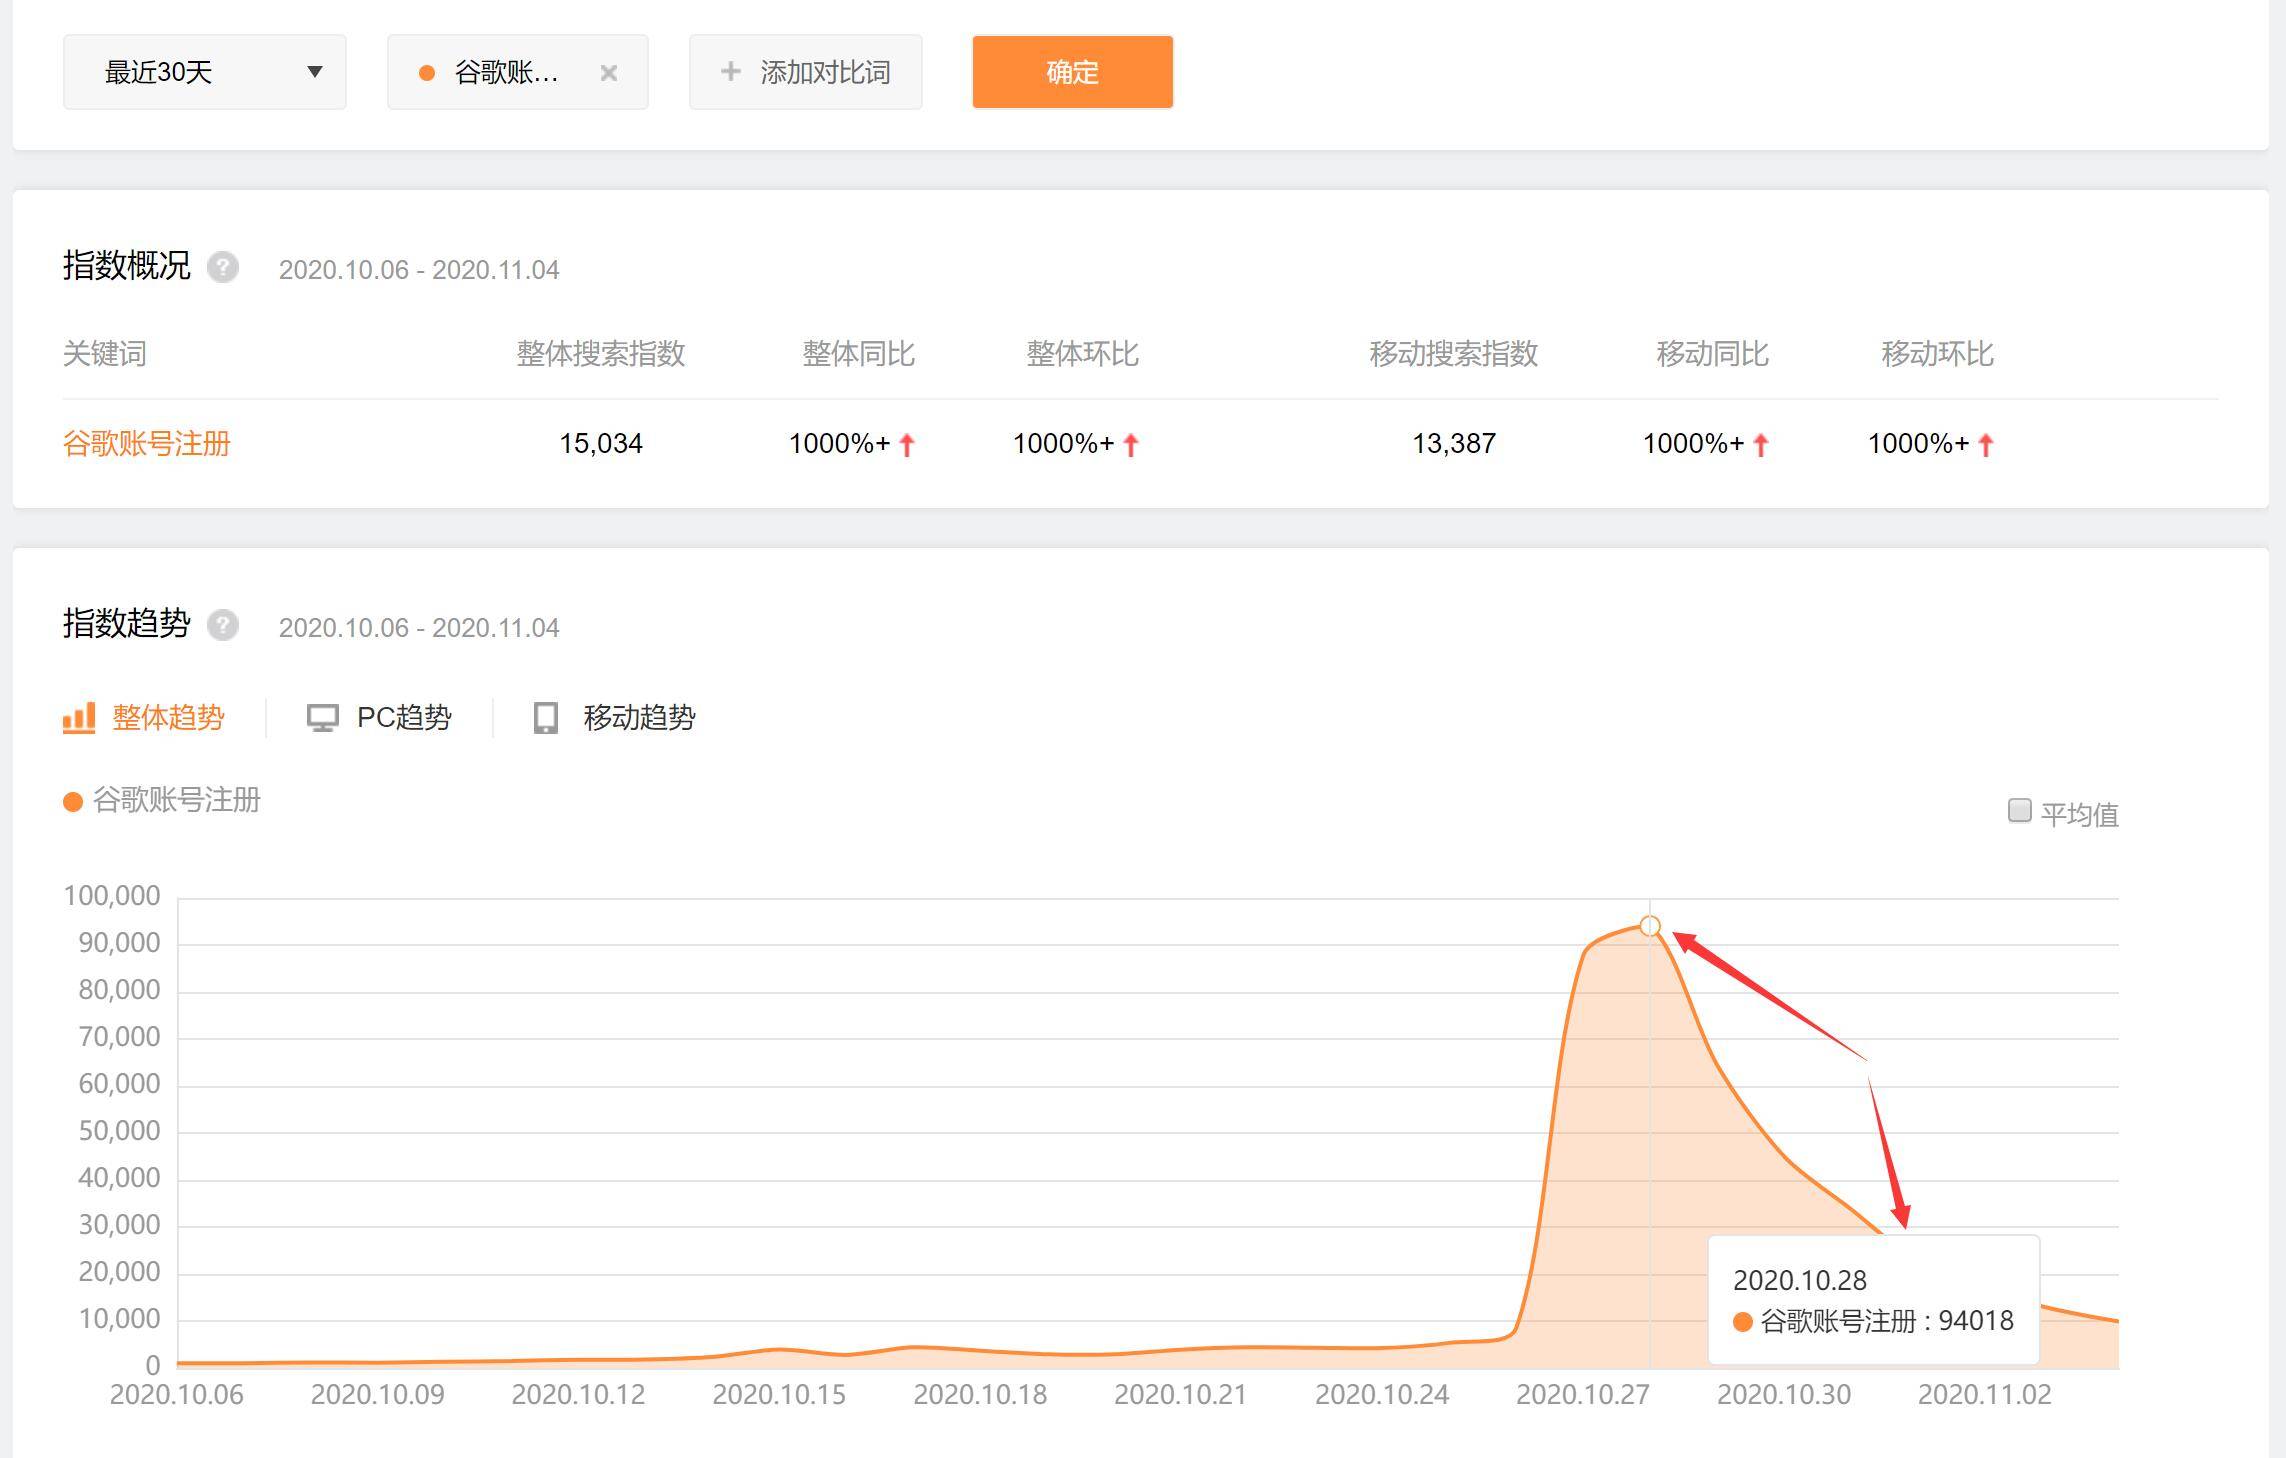Viewport: 2286px width, 1458px height.
Task: Click the 移动搜索指数 value 13,387
Action: pos(1454,443)
